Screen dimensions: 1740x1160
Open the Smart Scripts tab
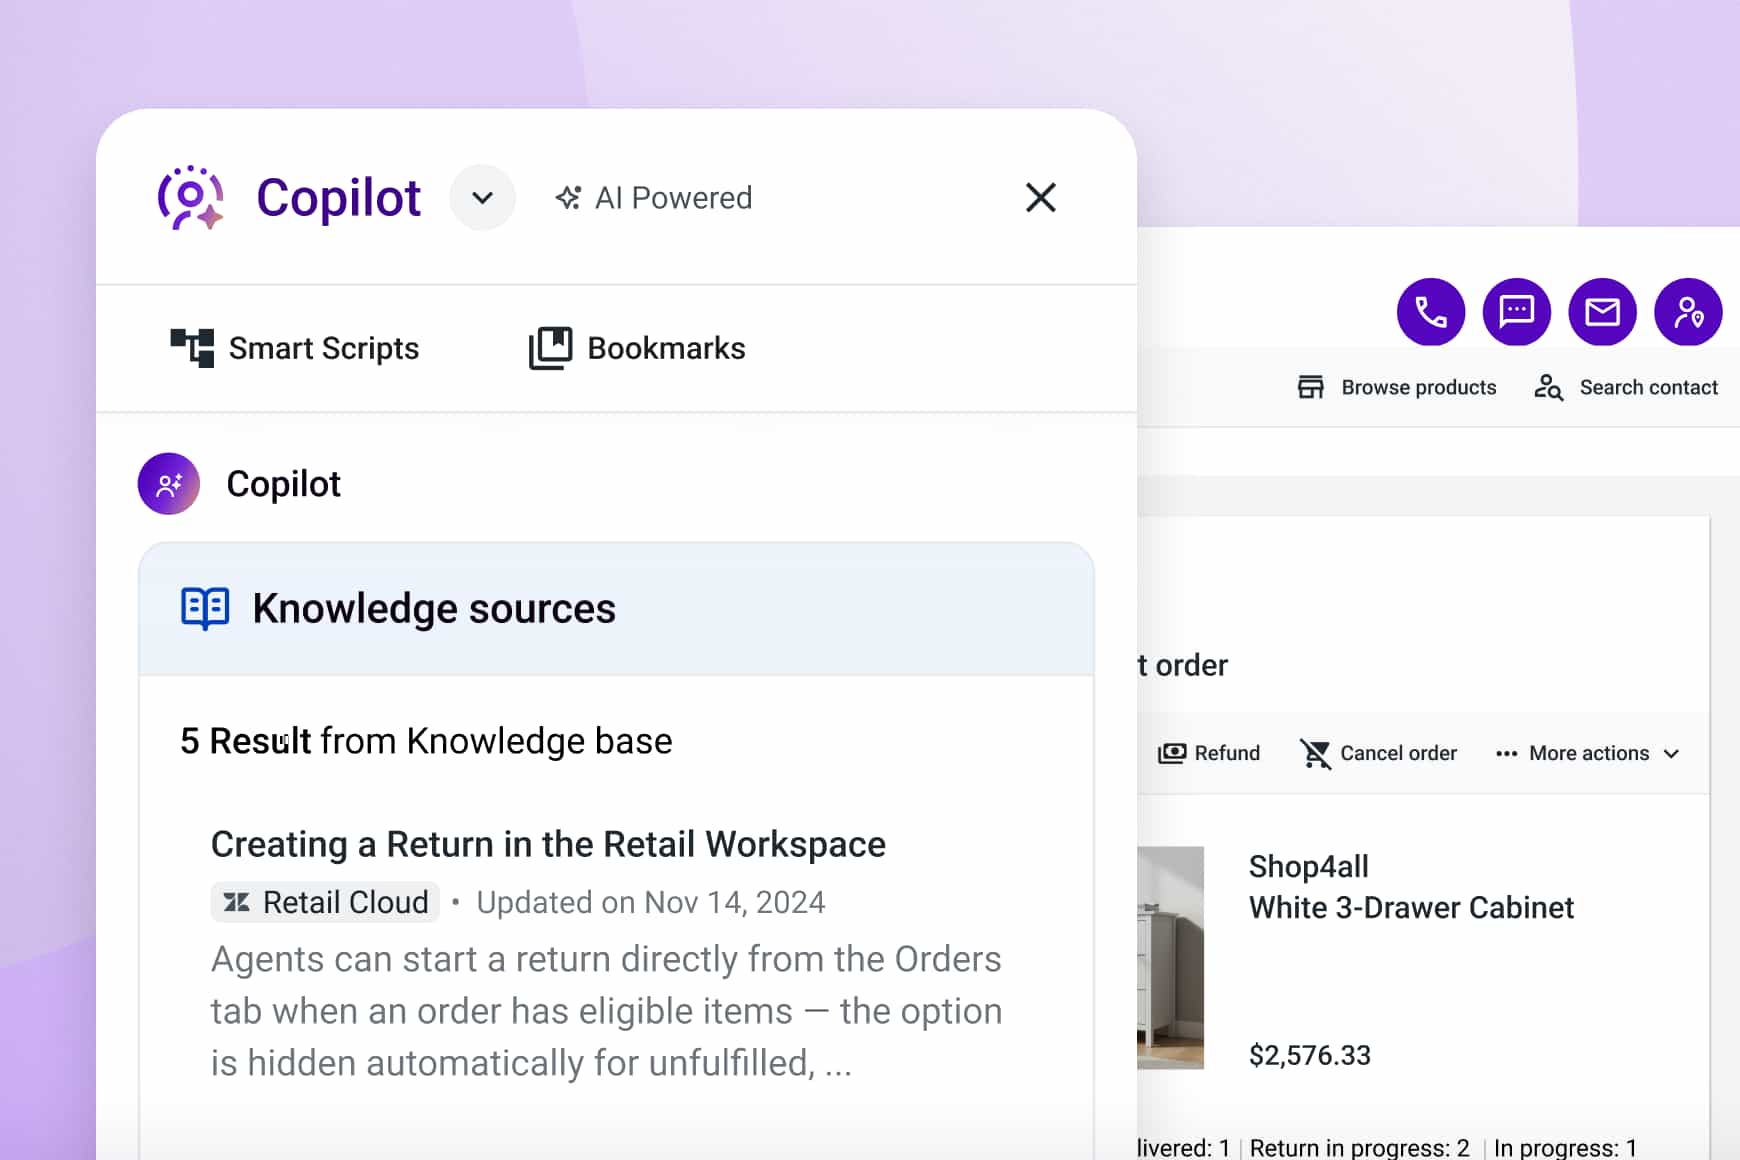[294, 348]
